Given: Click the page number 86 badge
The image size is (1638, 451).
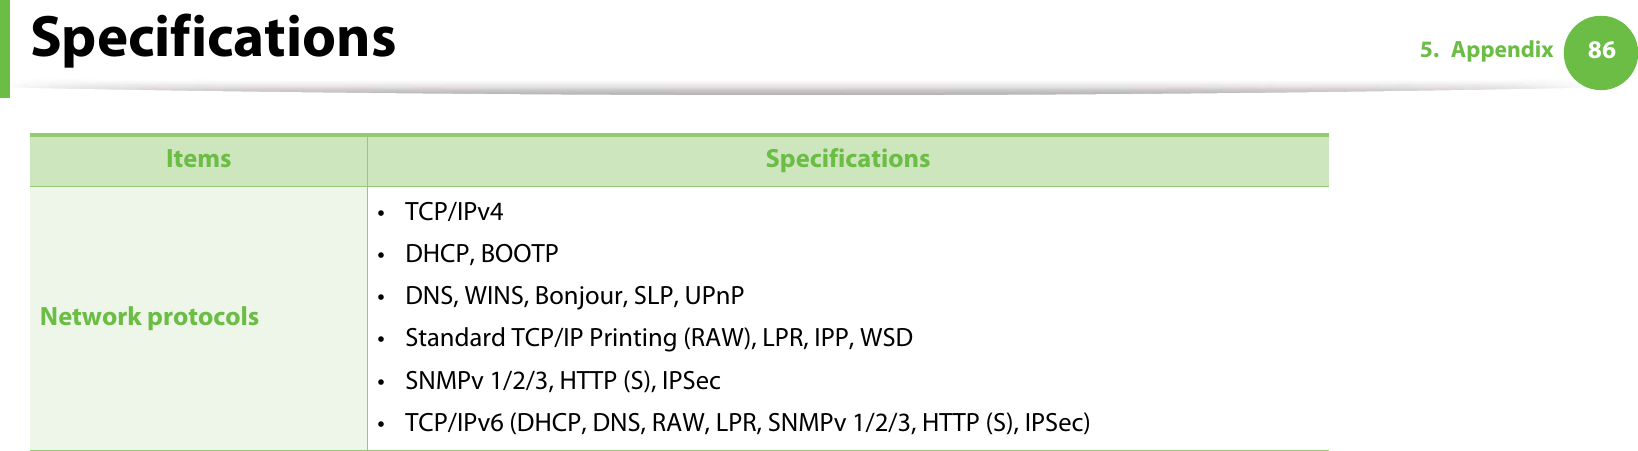Looking at the screenshot, I should (1600, 51).
